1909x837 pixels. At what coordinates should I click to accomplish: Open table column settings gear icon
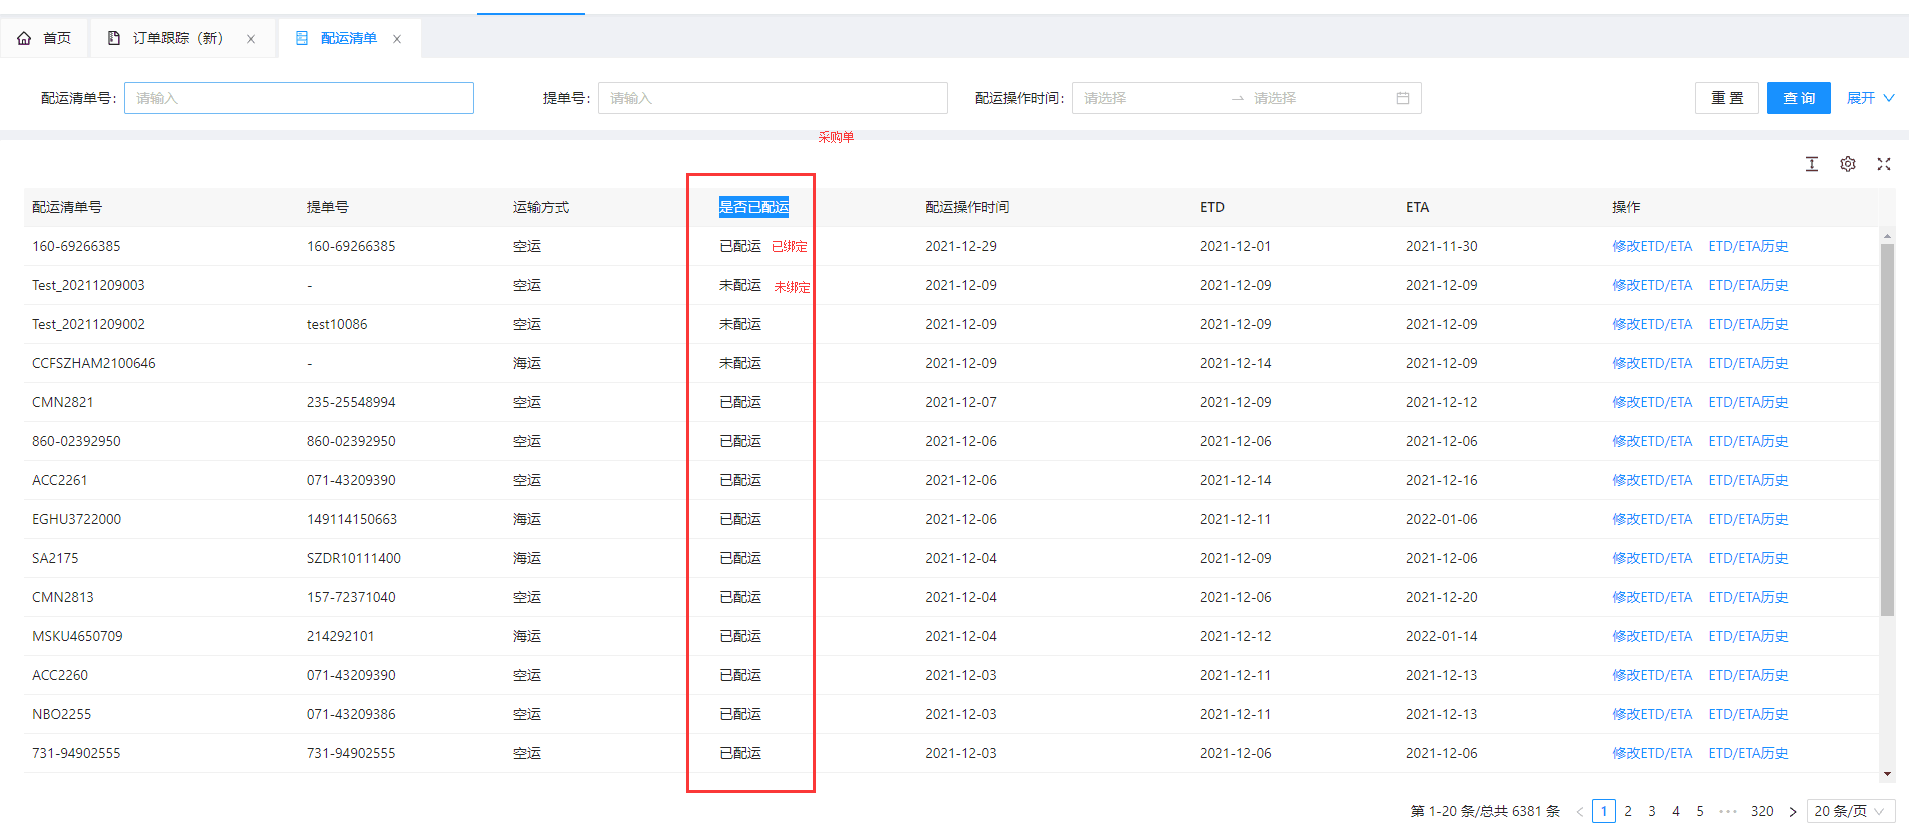click(1847, 164)
